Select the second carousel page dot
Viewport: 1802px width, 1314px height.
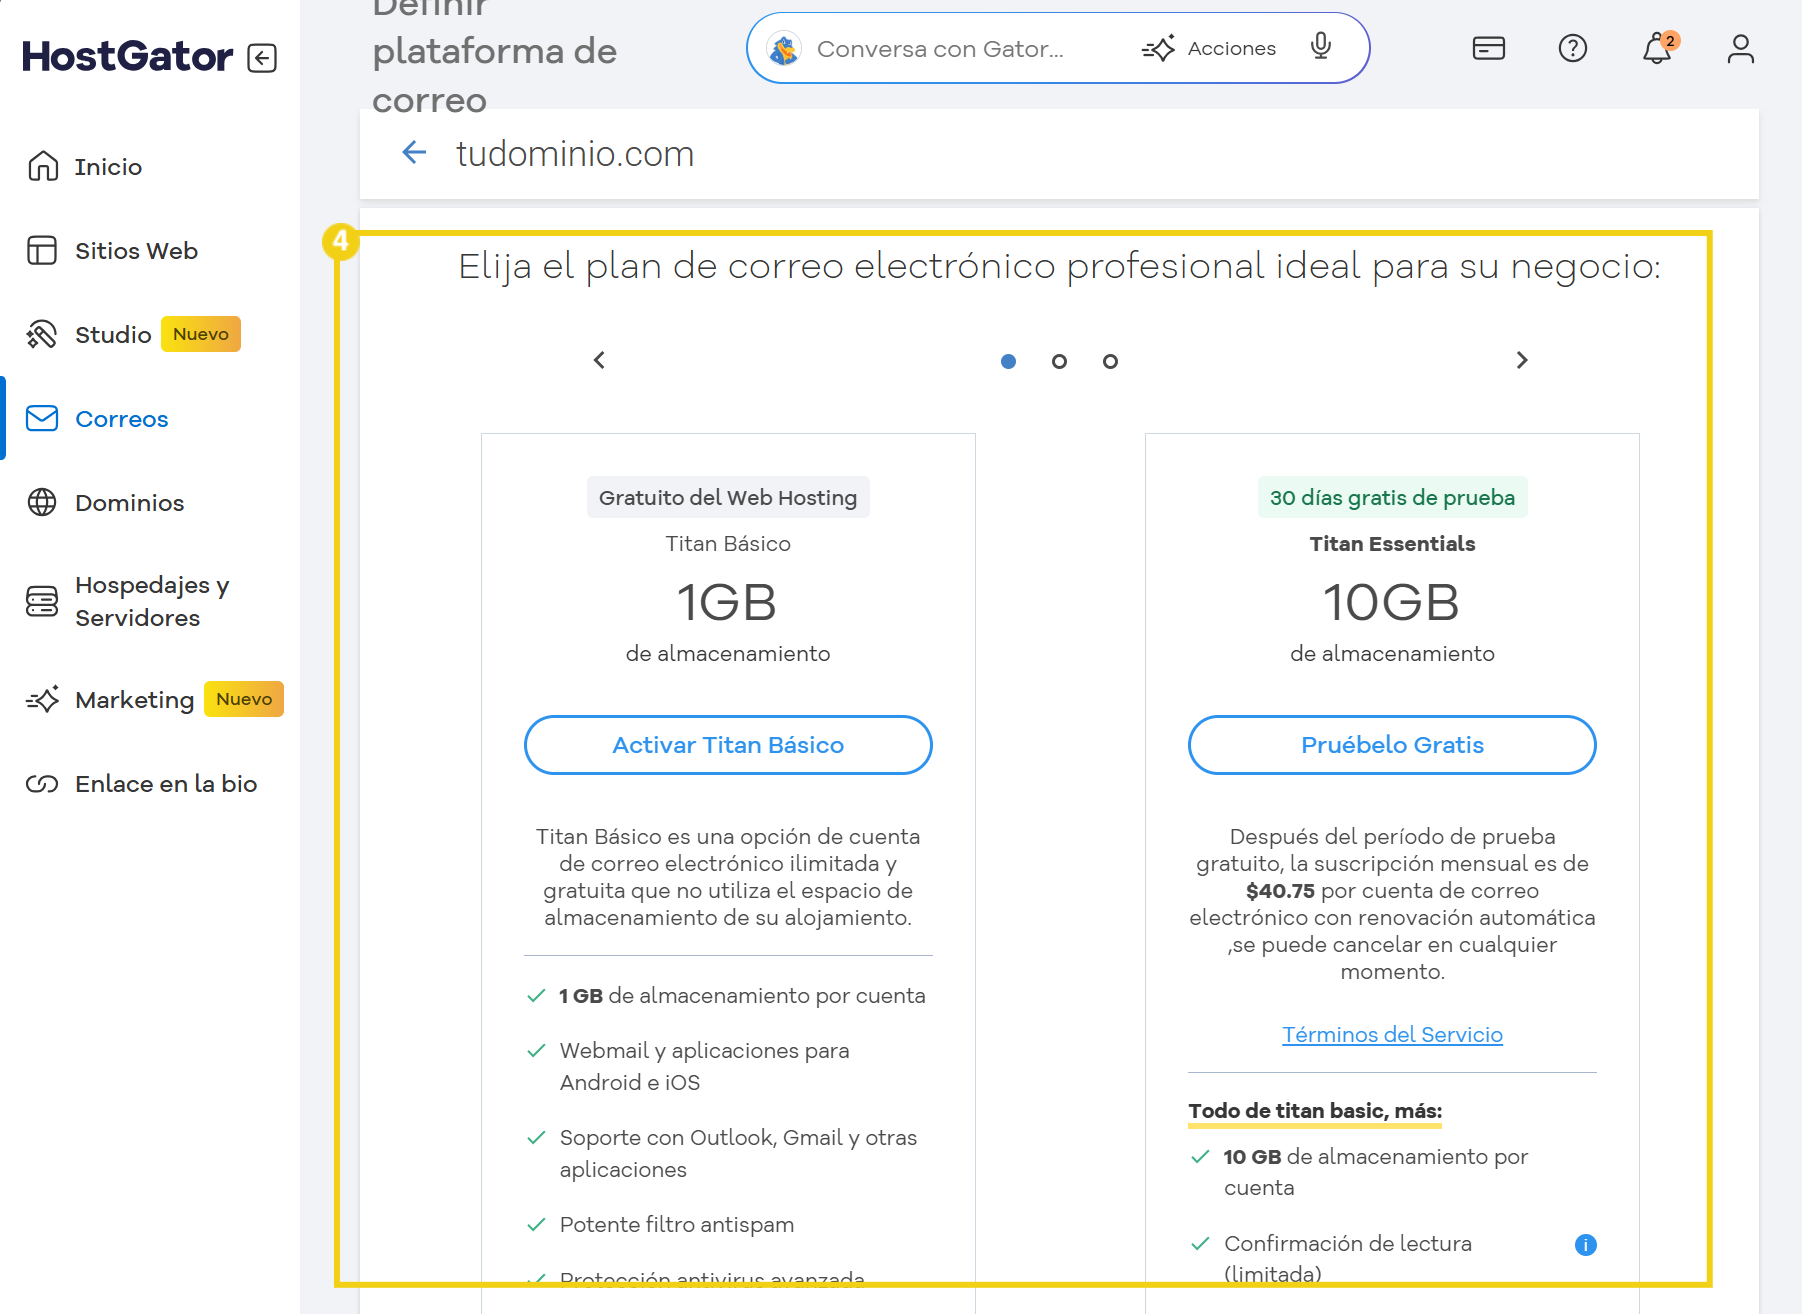(x=1059, y=361)
